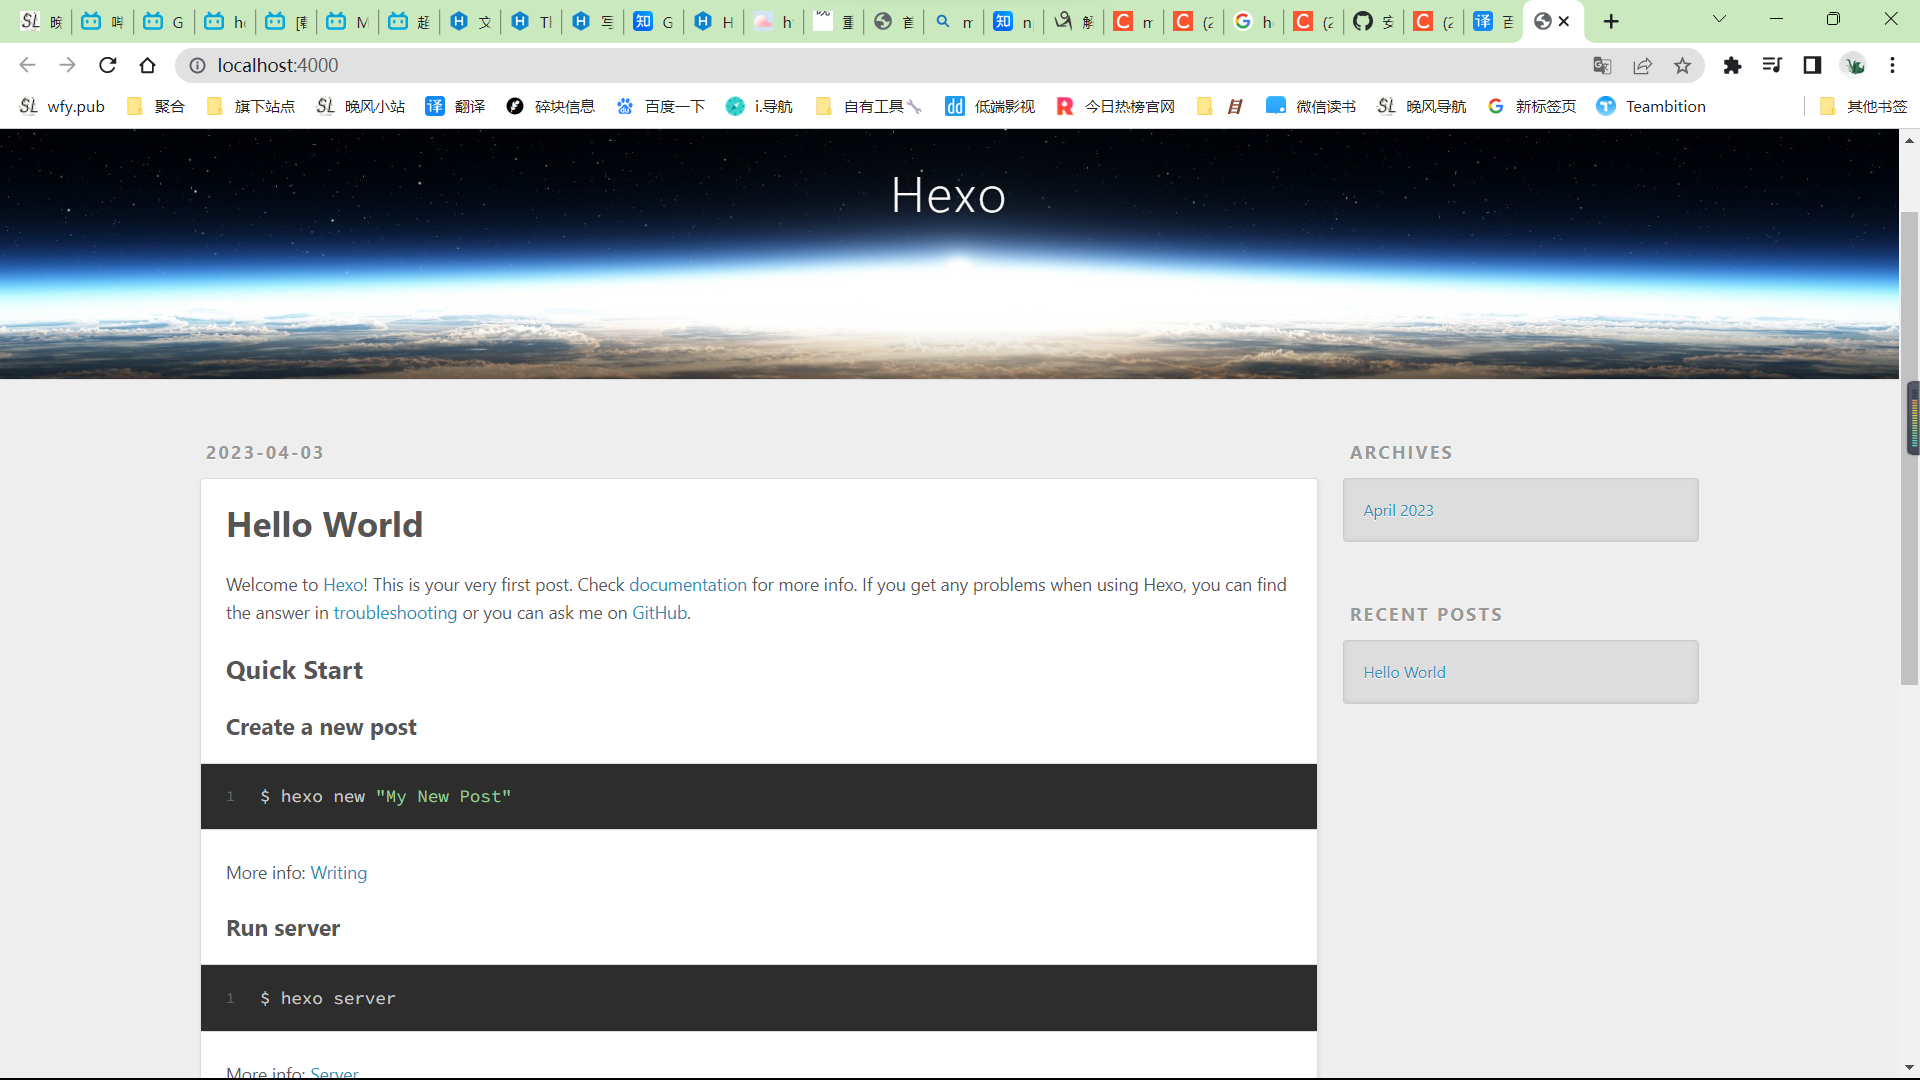Switch to the GitHub tab
The image size is (1920, 1080).
(x=1373, y=21)
